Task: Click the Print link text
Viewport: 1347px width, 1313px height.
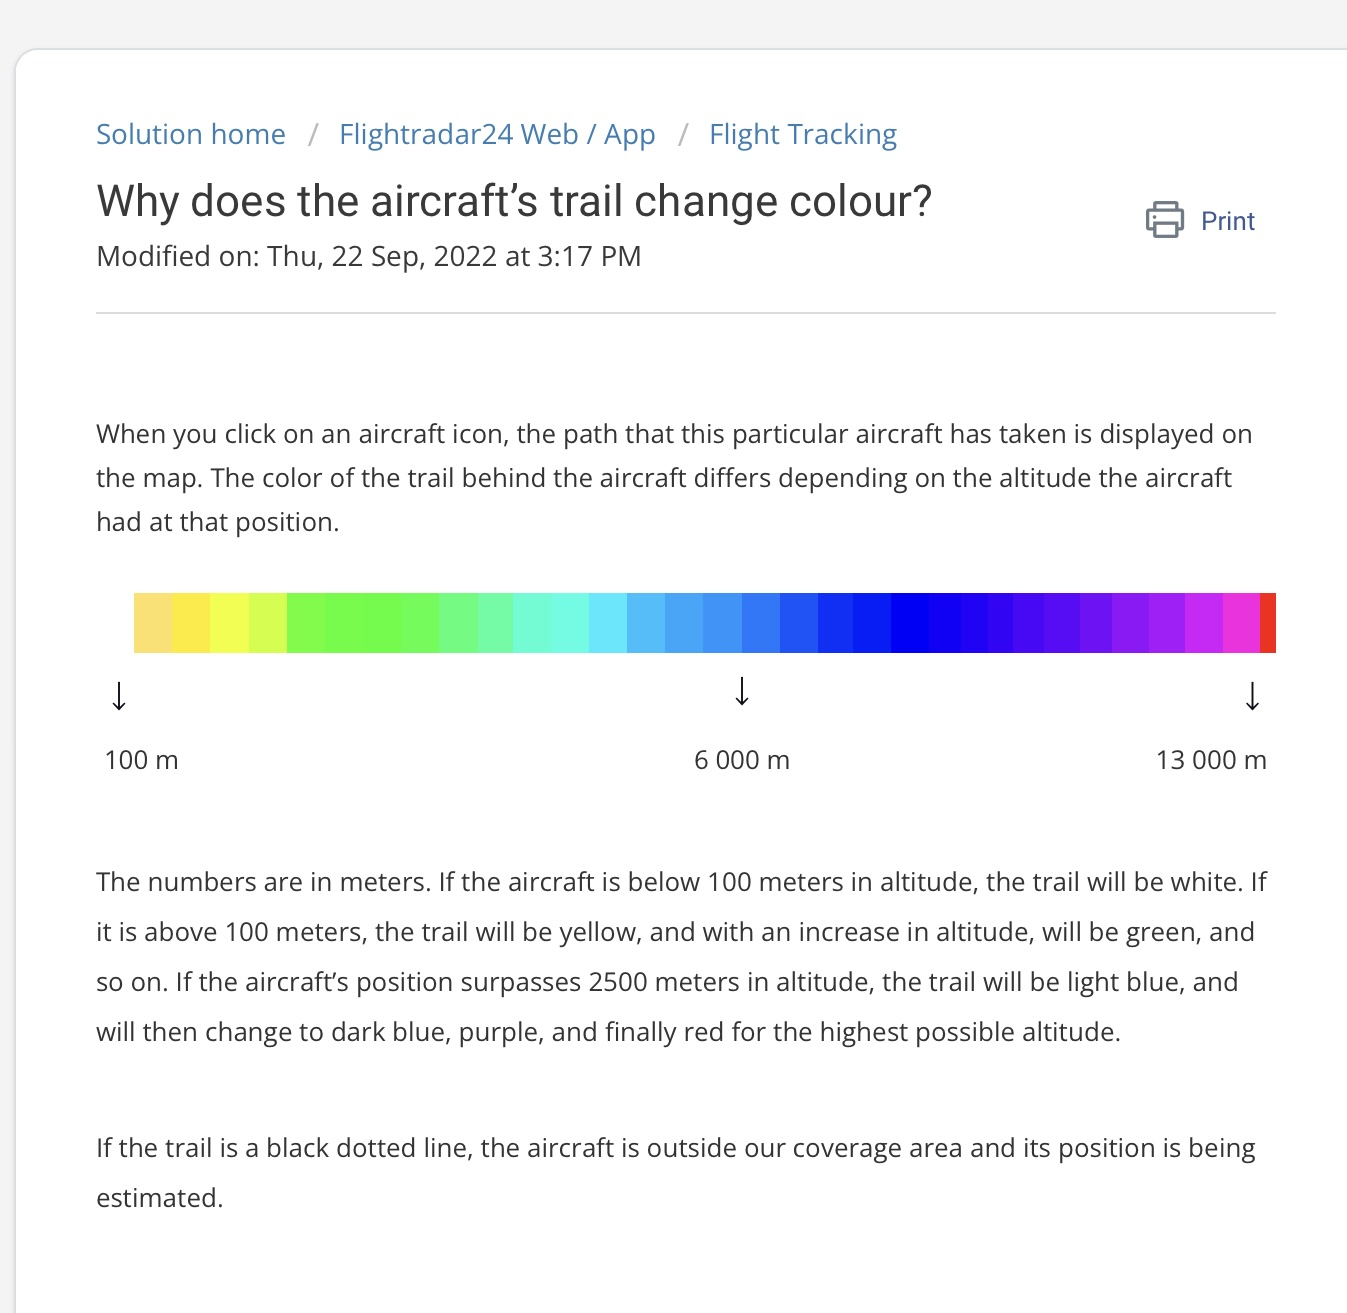Action: (1227, 221)
